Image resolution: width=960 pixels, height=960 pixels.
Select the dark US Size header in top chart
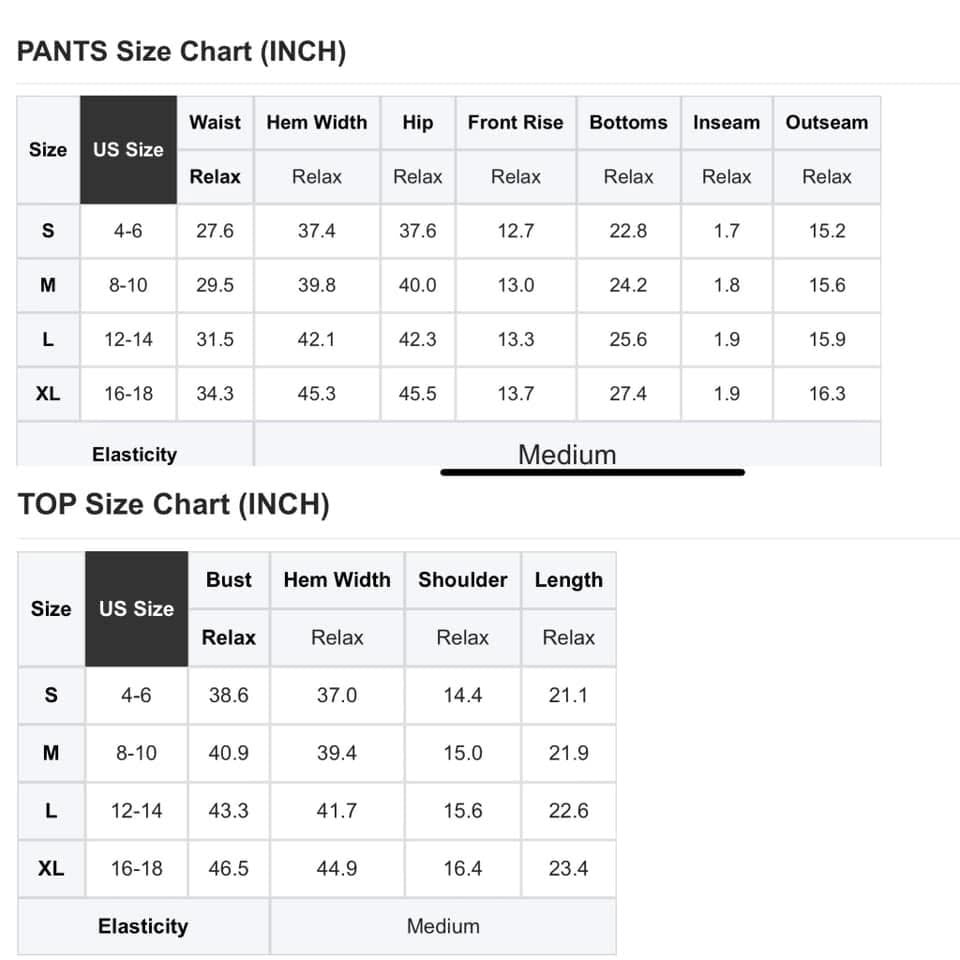coord(137,609)
